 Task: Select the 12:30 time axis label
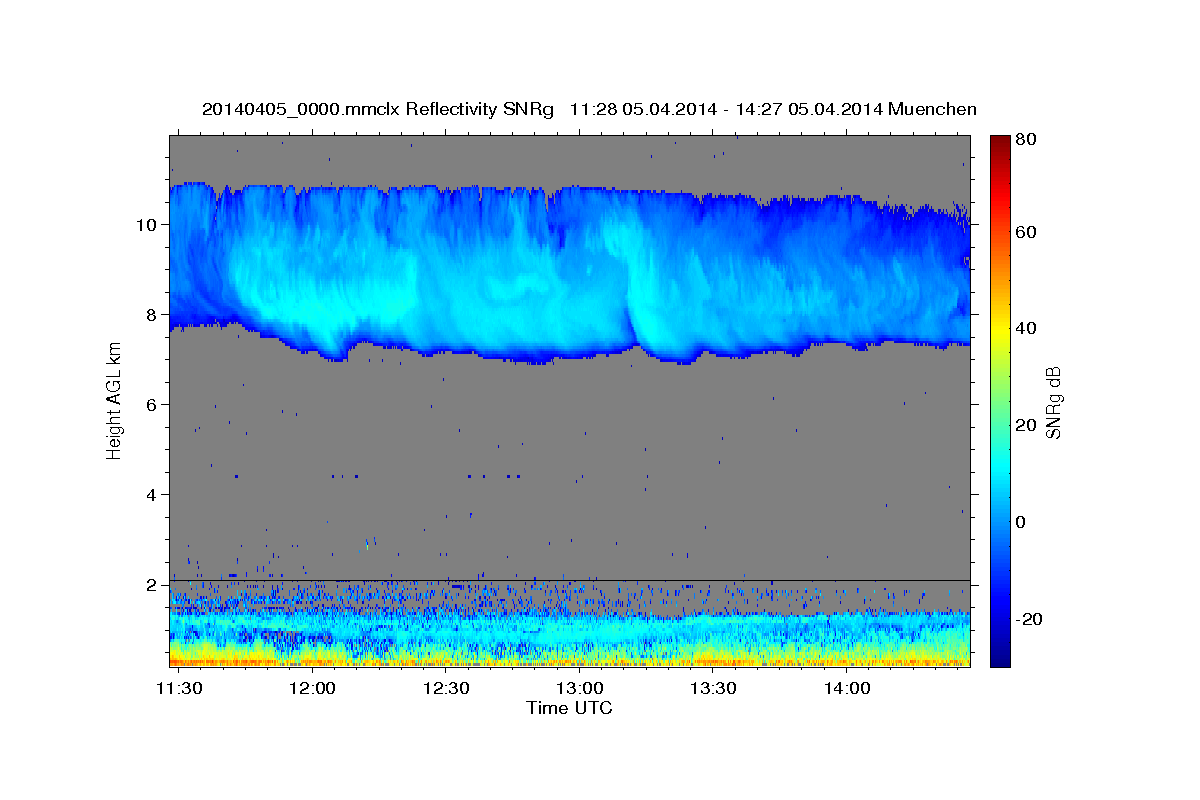coord(446,689)
